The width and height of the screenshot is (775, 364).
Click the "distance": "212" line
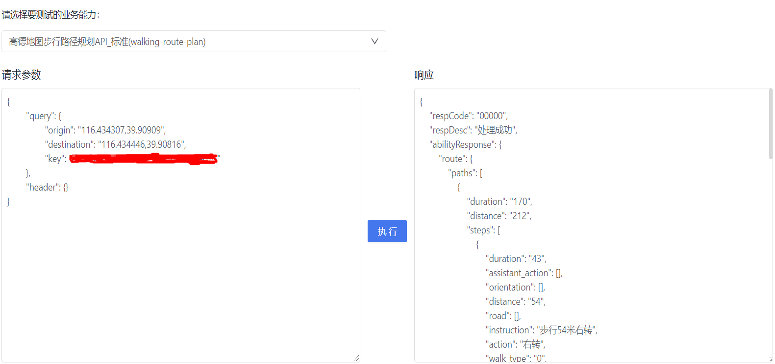coord(498,216)
